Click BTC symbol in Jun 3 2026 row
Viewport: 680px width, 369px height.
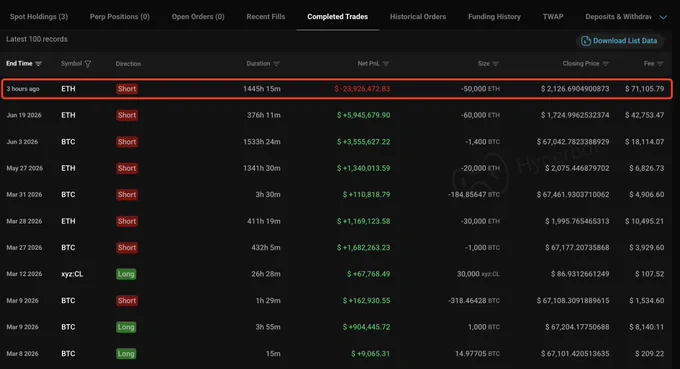[x=68, y=142]
